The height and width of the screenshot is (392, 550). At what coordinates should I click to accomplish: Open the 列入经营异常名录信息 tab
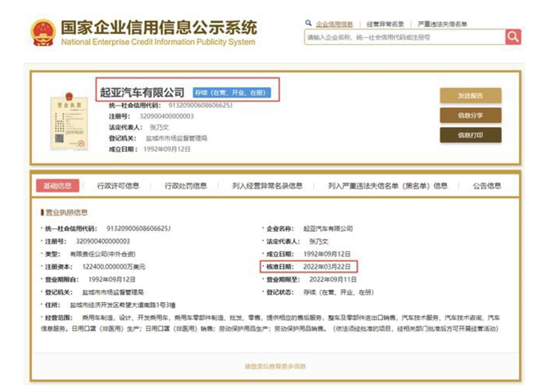coord(267,185)
